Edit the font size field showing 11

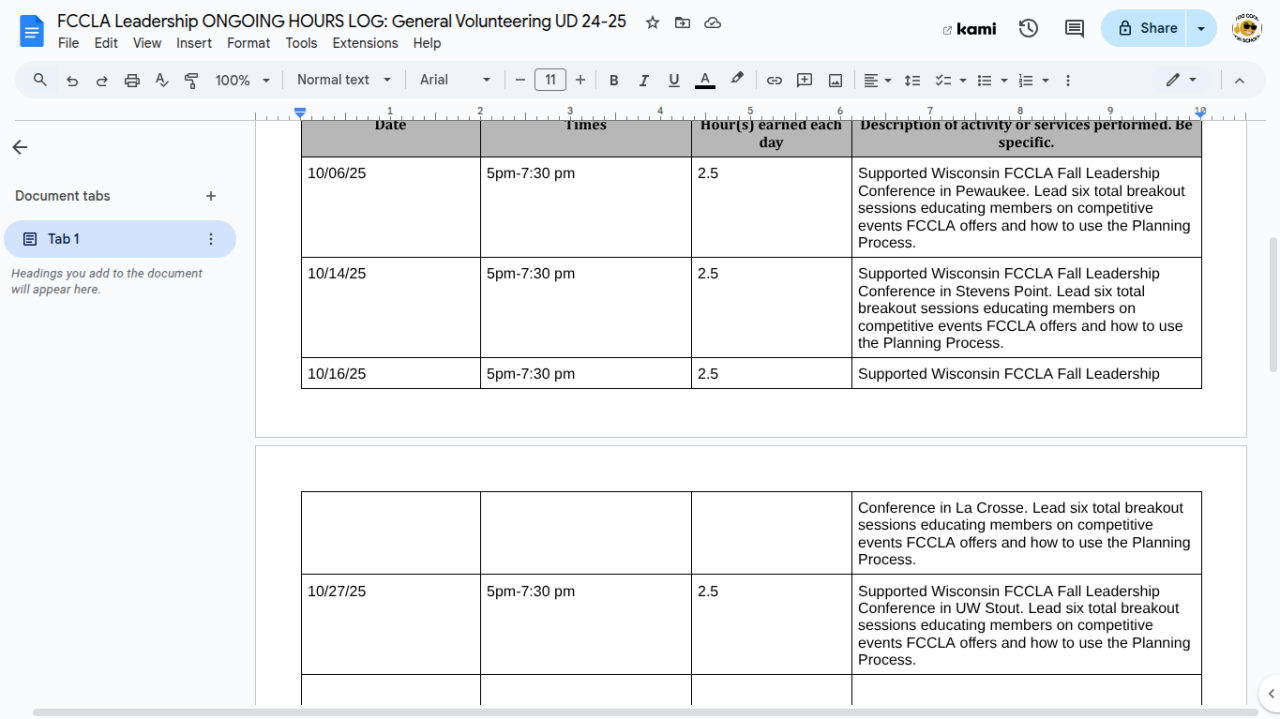coord(550,80)
